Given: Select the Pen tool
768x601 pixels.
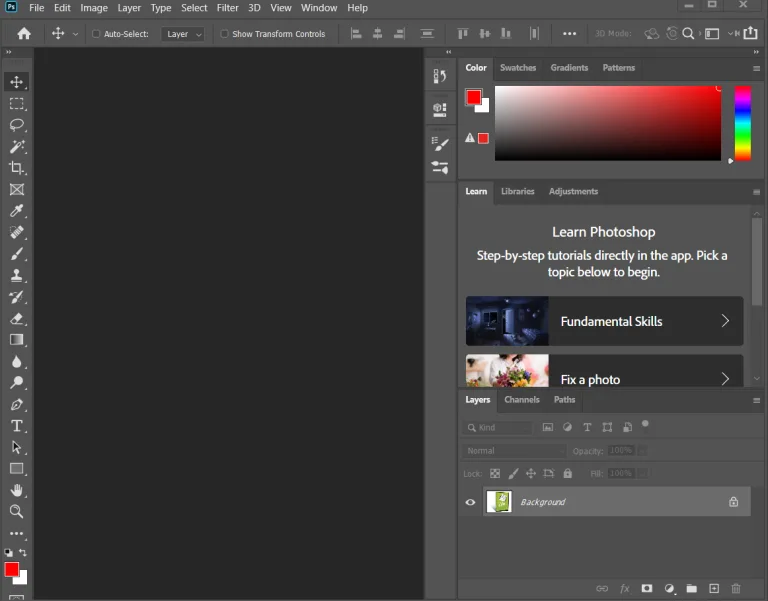Looking at the screenshot, I should (17, 405).
